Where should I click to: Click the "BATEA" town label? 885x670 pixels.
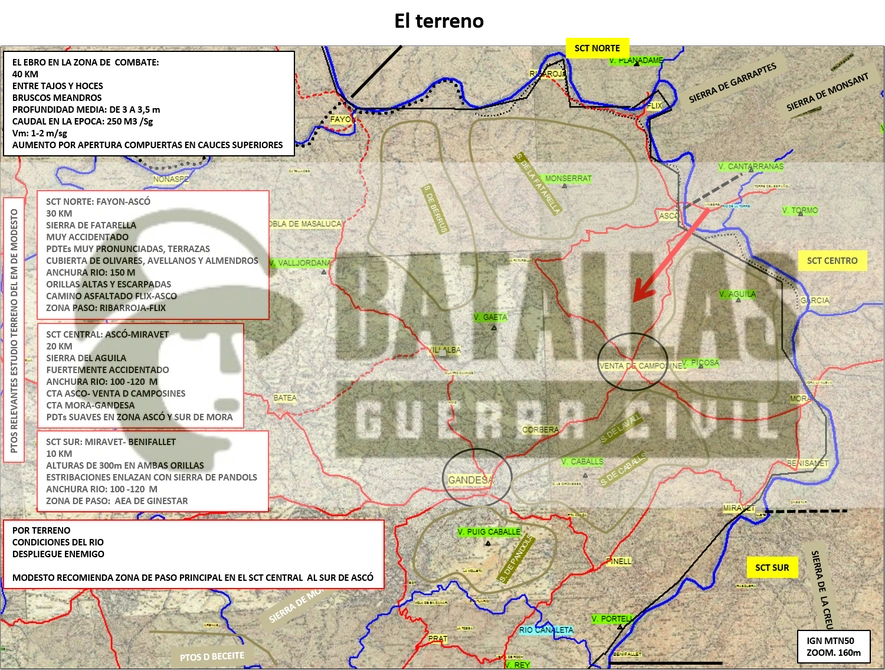pos(285,398)
